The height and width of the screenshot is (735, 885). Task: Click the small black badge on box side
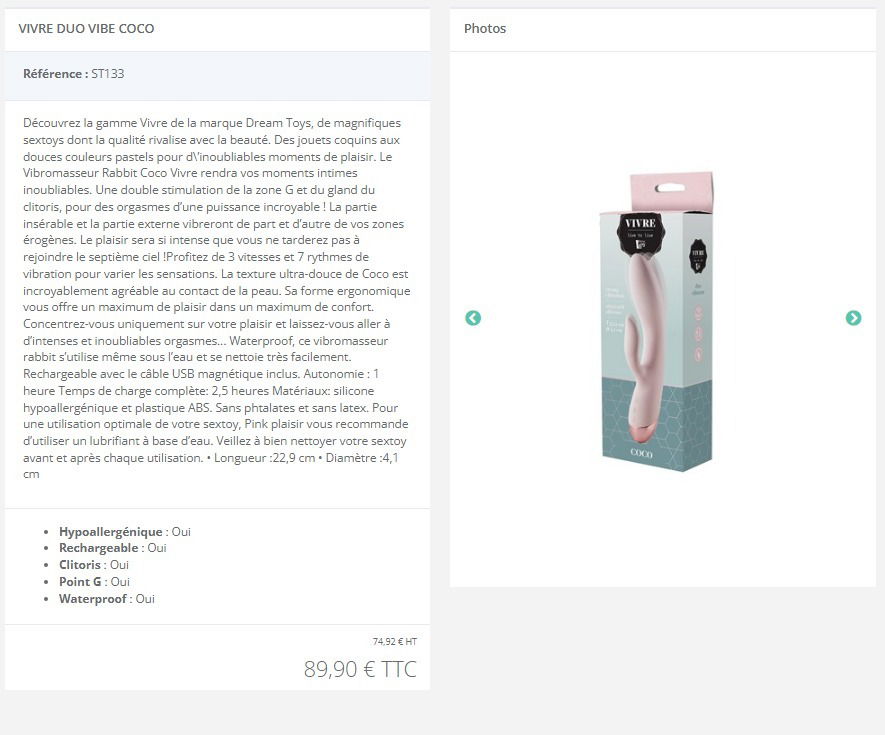[x=699, y=256]
